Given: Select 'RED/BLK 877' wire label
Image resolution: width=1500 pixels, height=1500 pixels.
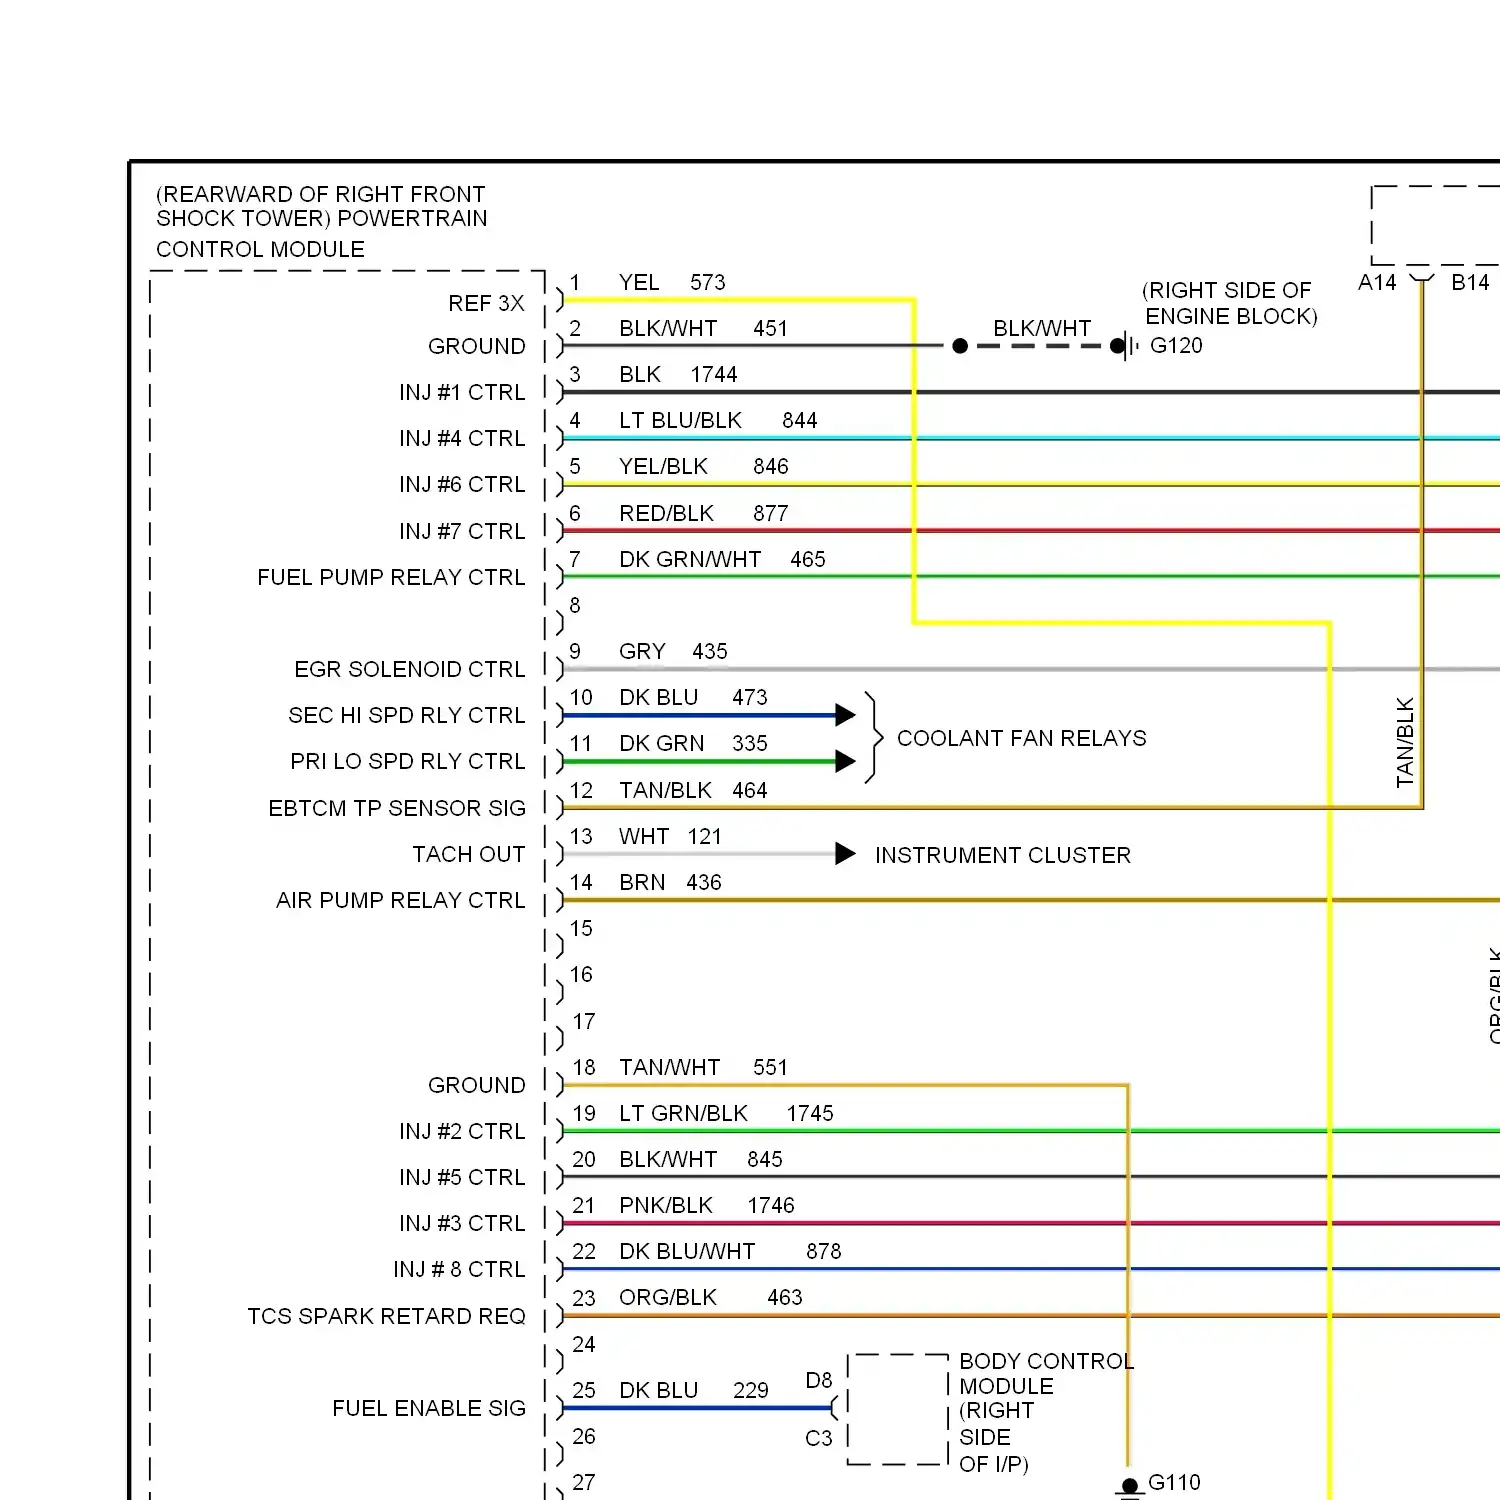Looking at the screenshot, I should (x=704, y=514).
